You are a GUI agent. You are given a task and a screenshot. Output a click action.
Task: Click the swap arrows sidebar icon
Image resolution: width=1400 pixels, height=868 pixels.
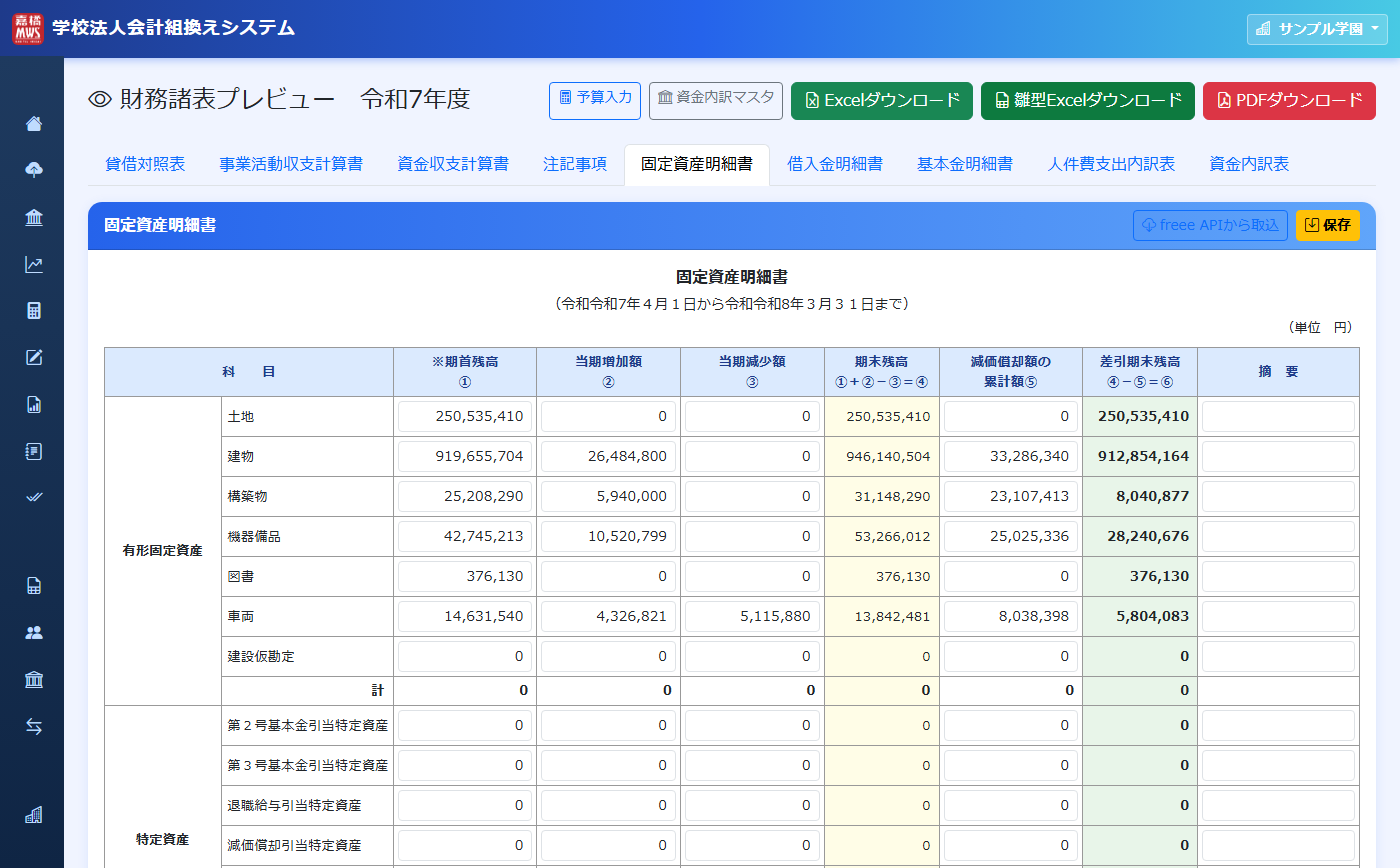click(x=34, y=727)
